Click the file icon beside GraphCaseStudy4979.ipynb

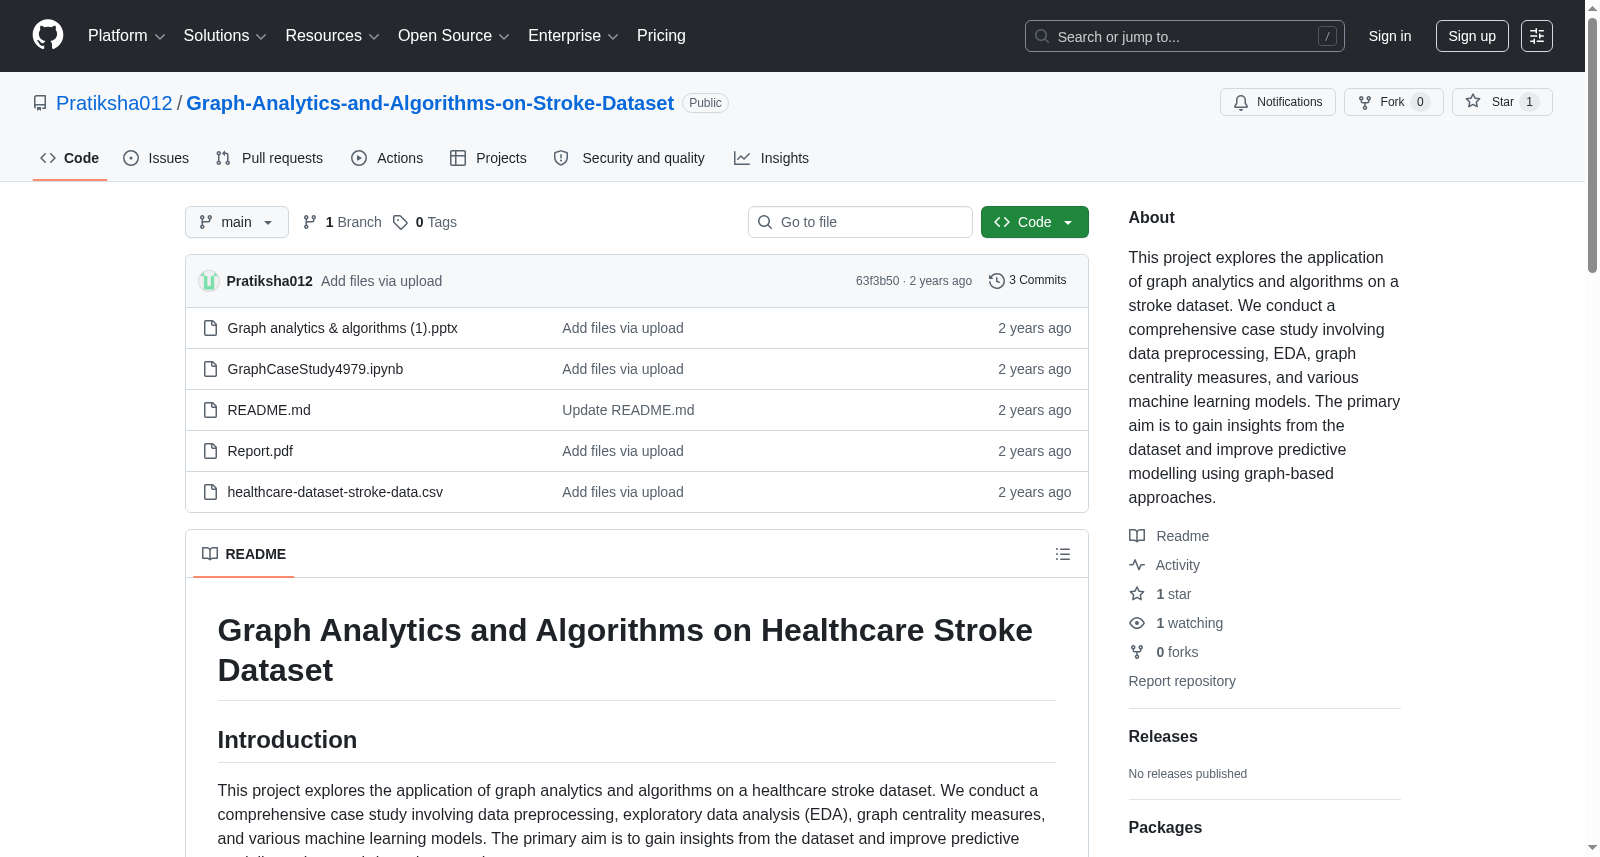[210, 369]
